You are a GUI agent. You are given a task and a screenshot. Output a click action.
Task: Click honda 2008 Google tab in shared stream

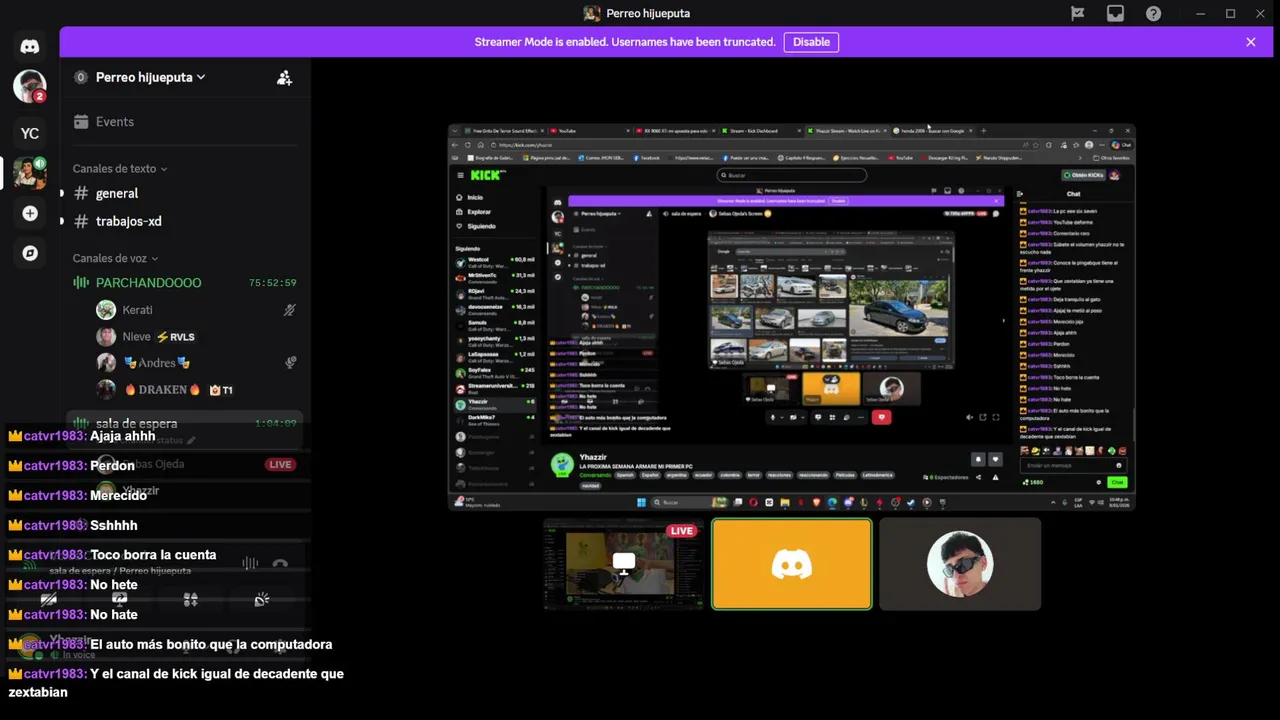tap(932, 131)
